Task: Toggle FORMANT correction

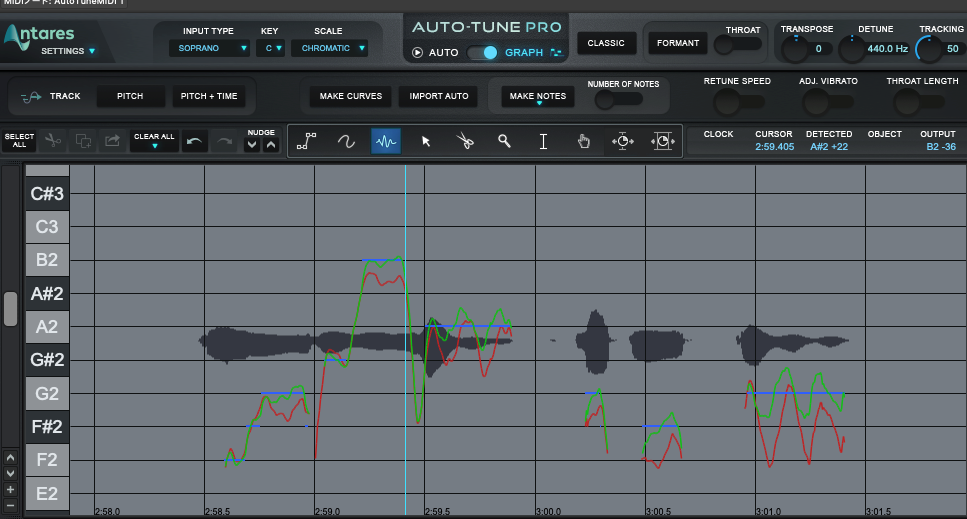Action: click(x=678, y=43)
